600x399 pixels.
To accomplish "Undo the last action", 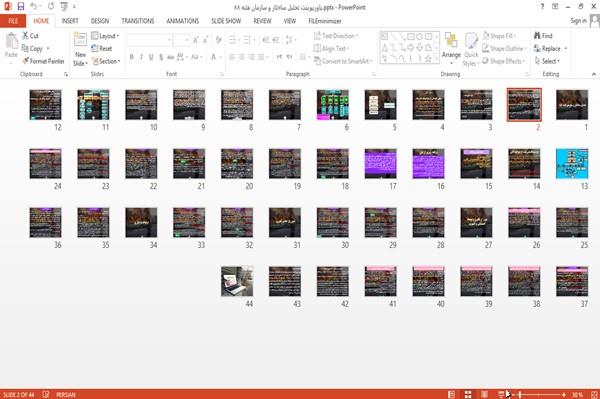I will pos(34,7).
